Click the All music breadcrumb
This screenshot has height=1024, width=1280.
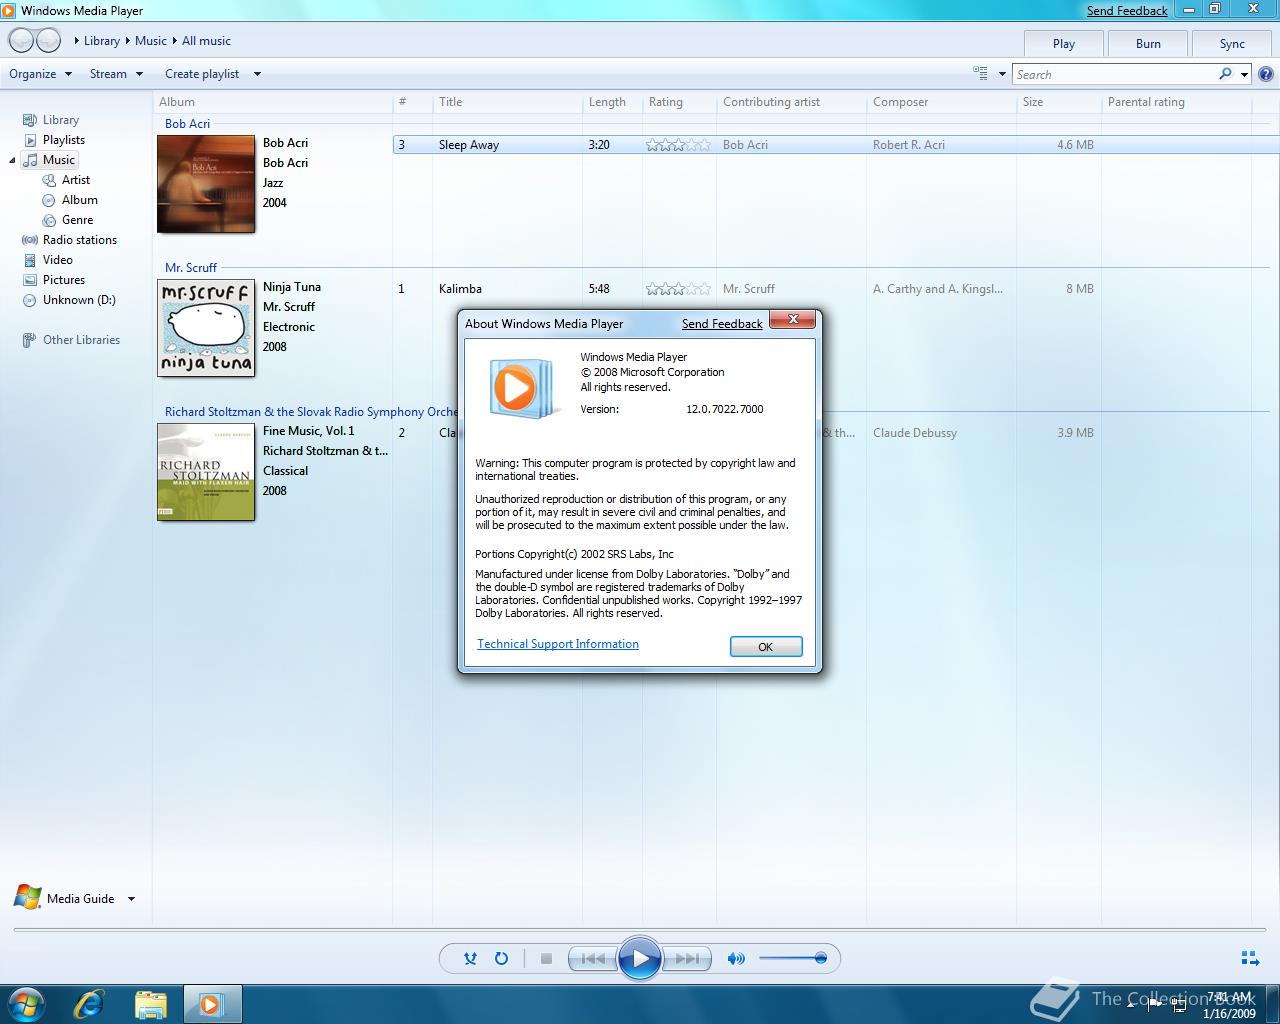(x=206, y=41)
